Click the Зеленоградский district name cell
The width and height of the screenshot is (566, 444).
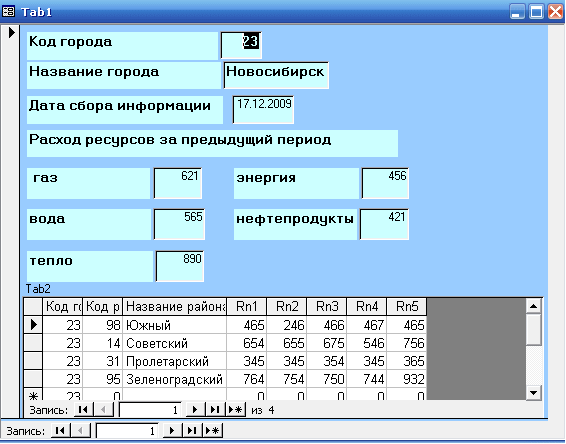pyautogui.click(x=175, y=379)
